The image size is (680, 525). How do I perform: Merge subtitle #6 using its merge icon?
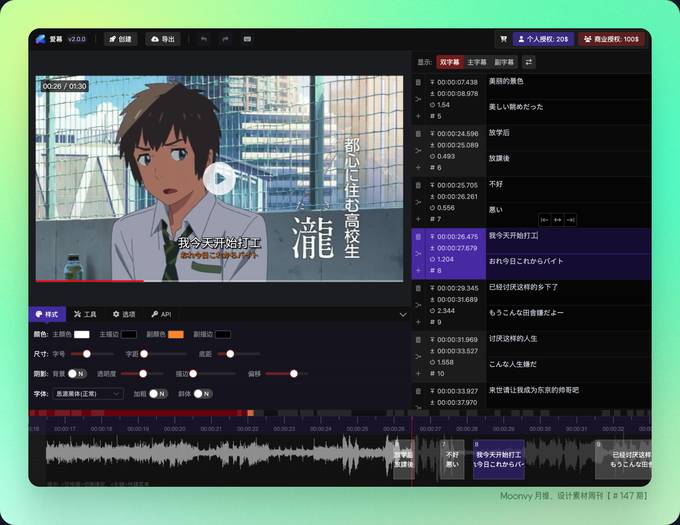click(418, 150)
